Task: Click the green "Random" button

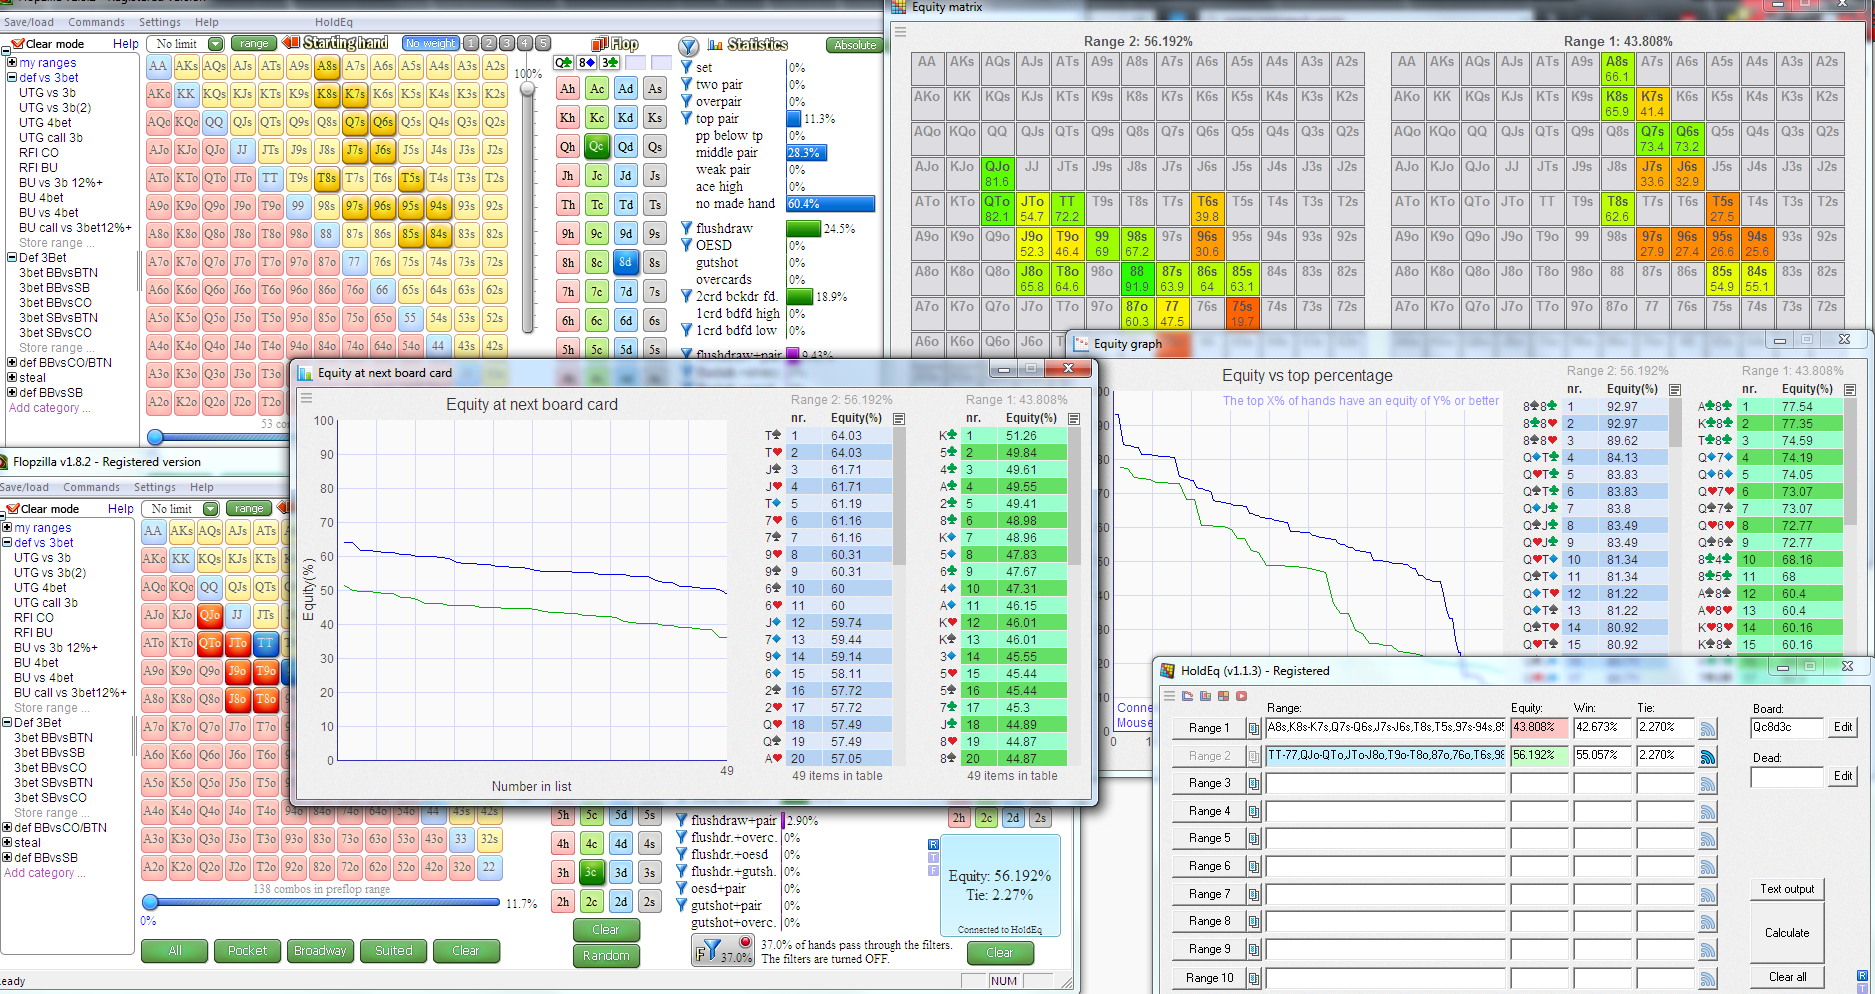Action: tap(606, 956)
